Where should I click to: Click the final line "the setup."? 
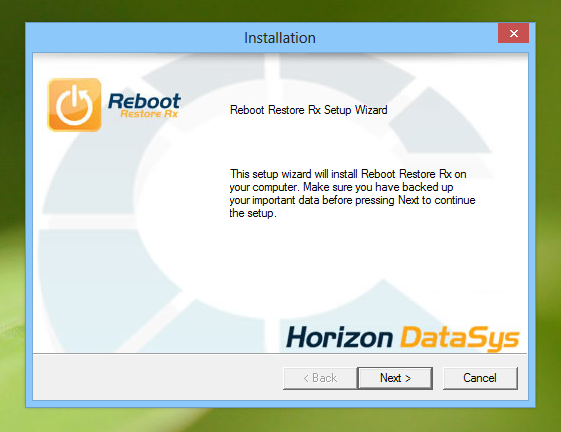click(x=253, y=213)
